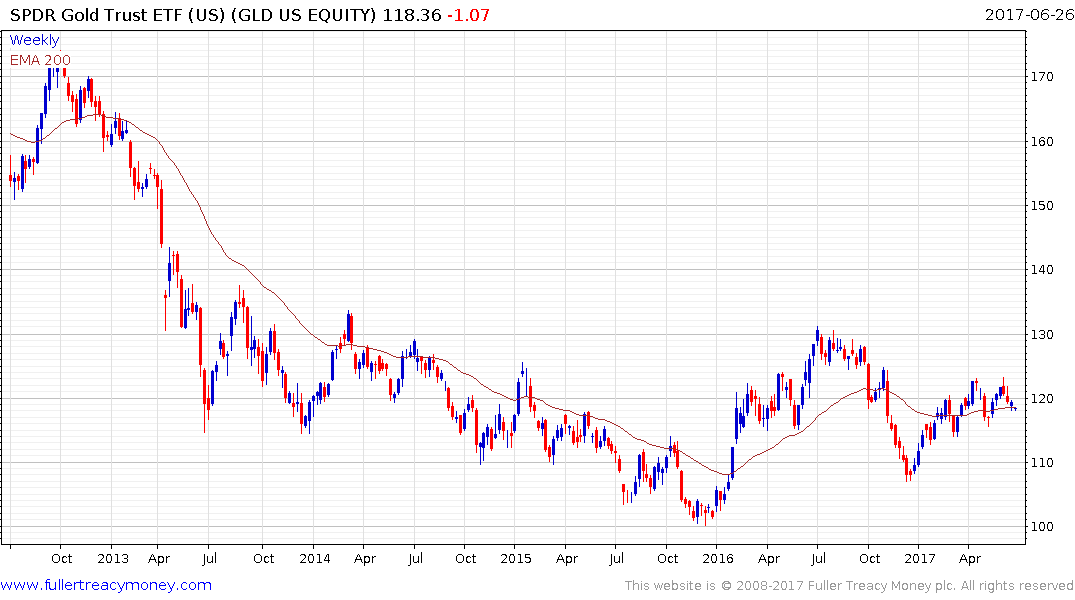Viewport: 1075px width, 600px height.
Task: Click the 170 price axis label
Action: [x=1042, y=77]
